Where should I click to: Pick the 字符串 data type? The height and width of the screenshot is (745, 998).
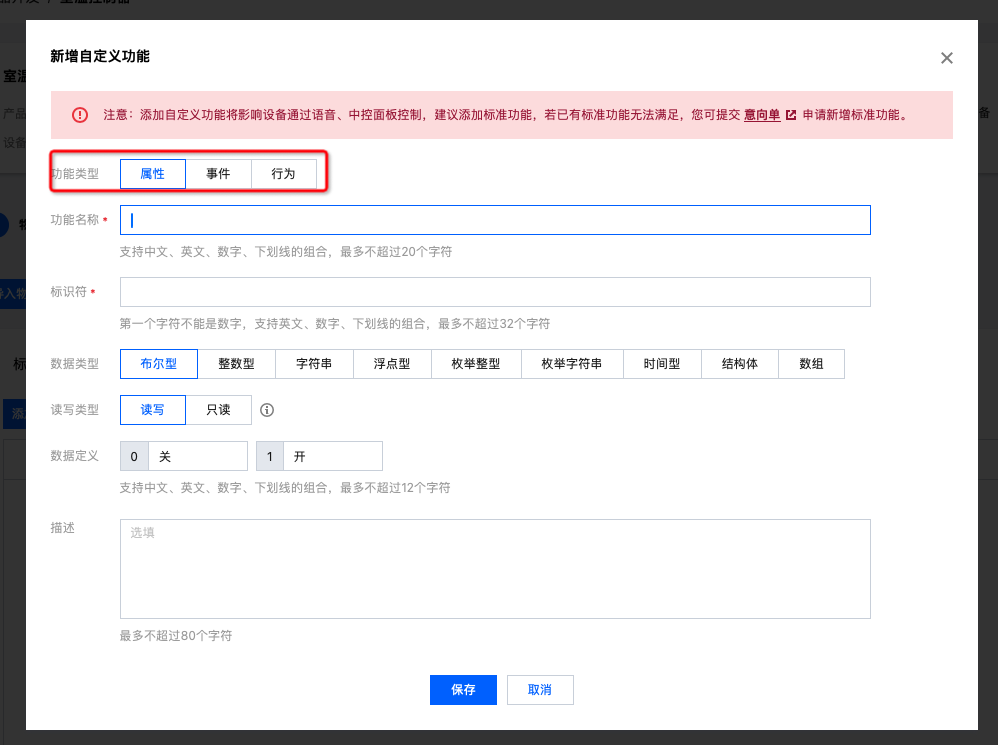314,364
